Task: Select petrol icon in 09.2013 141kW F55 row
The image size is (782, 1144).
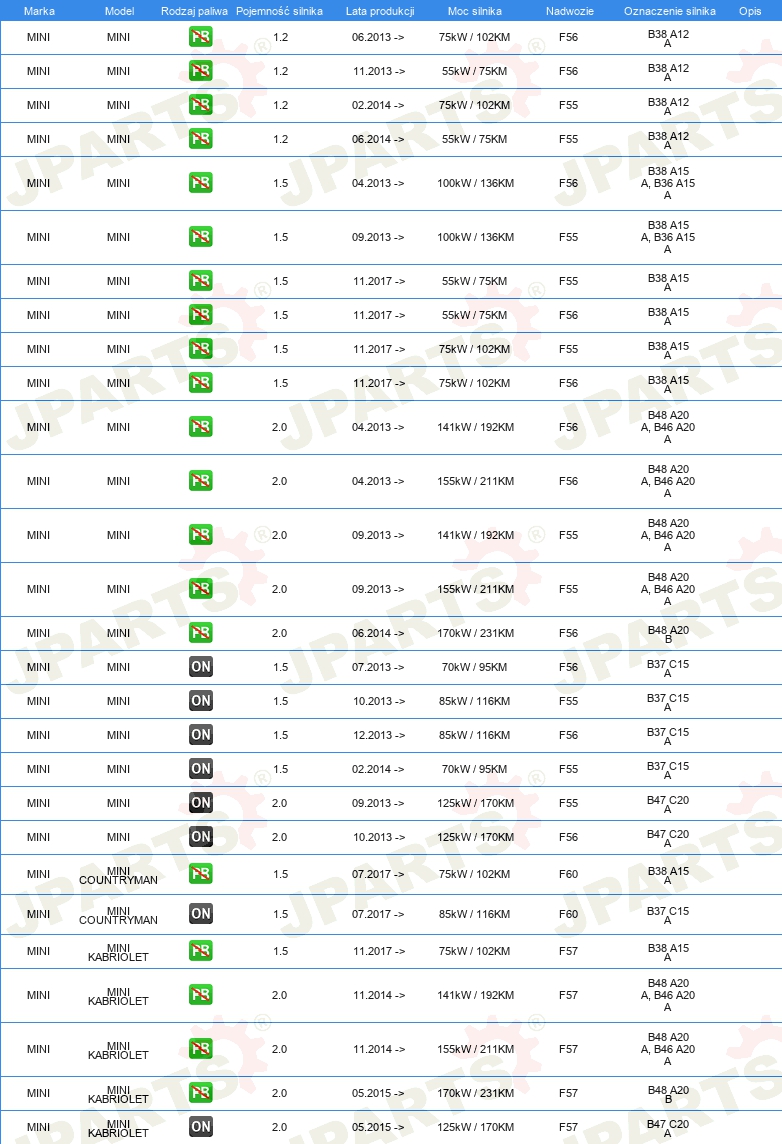Action: coord(201,534)
